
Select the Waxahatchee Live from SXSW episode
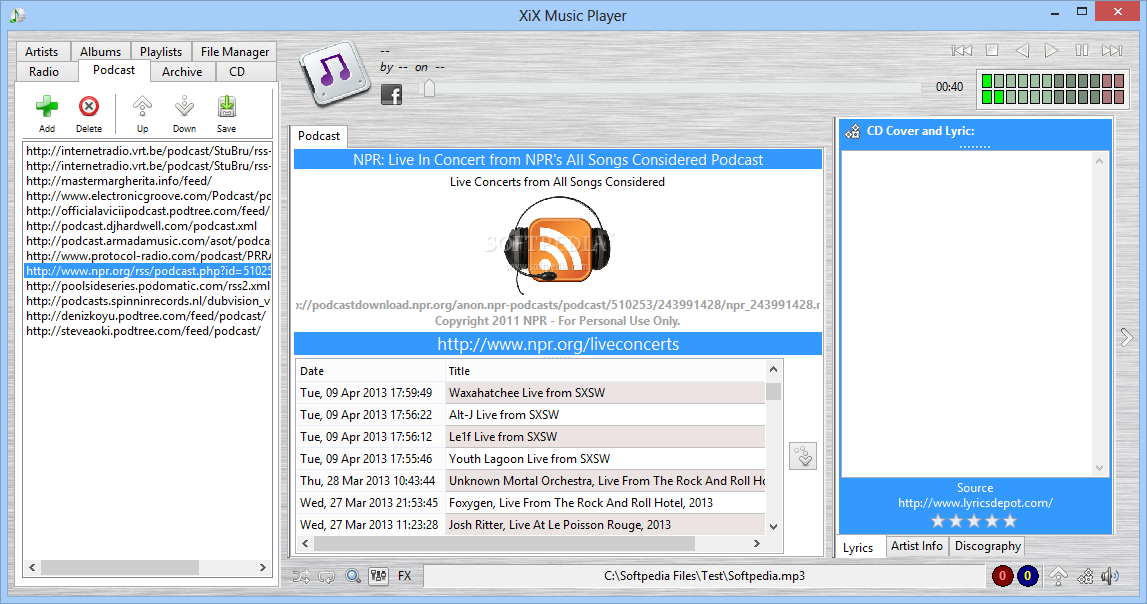click(530, 393)
